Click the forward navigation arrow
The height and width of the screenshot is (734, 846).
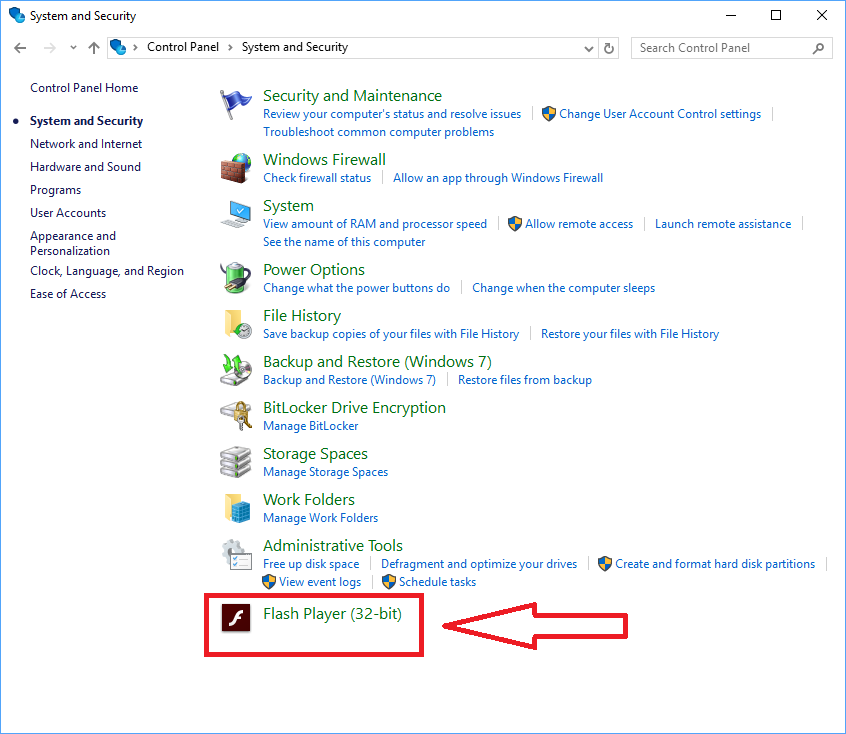click(x=50, y=48)
